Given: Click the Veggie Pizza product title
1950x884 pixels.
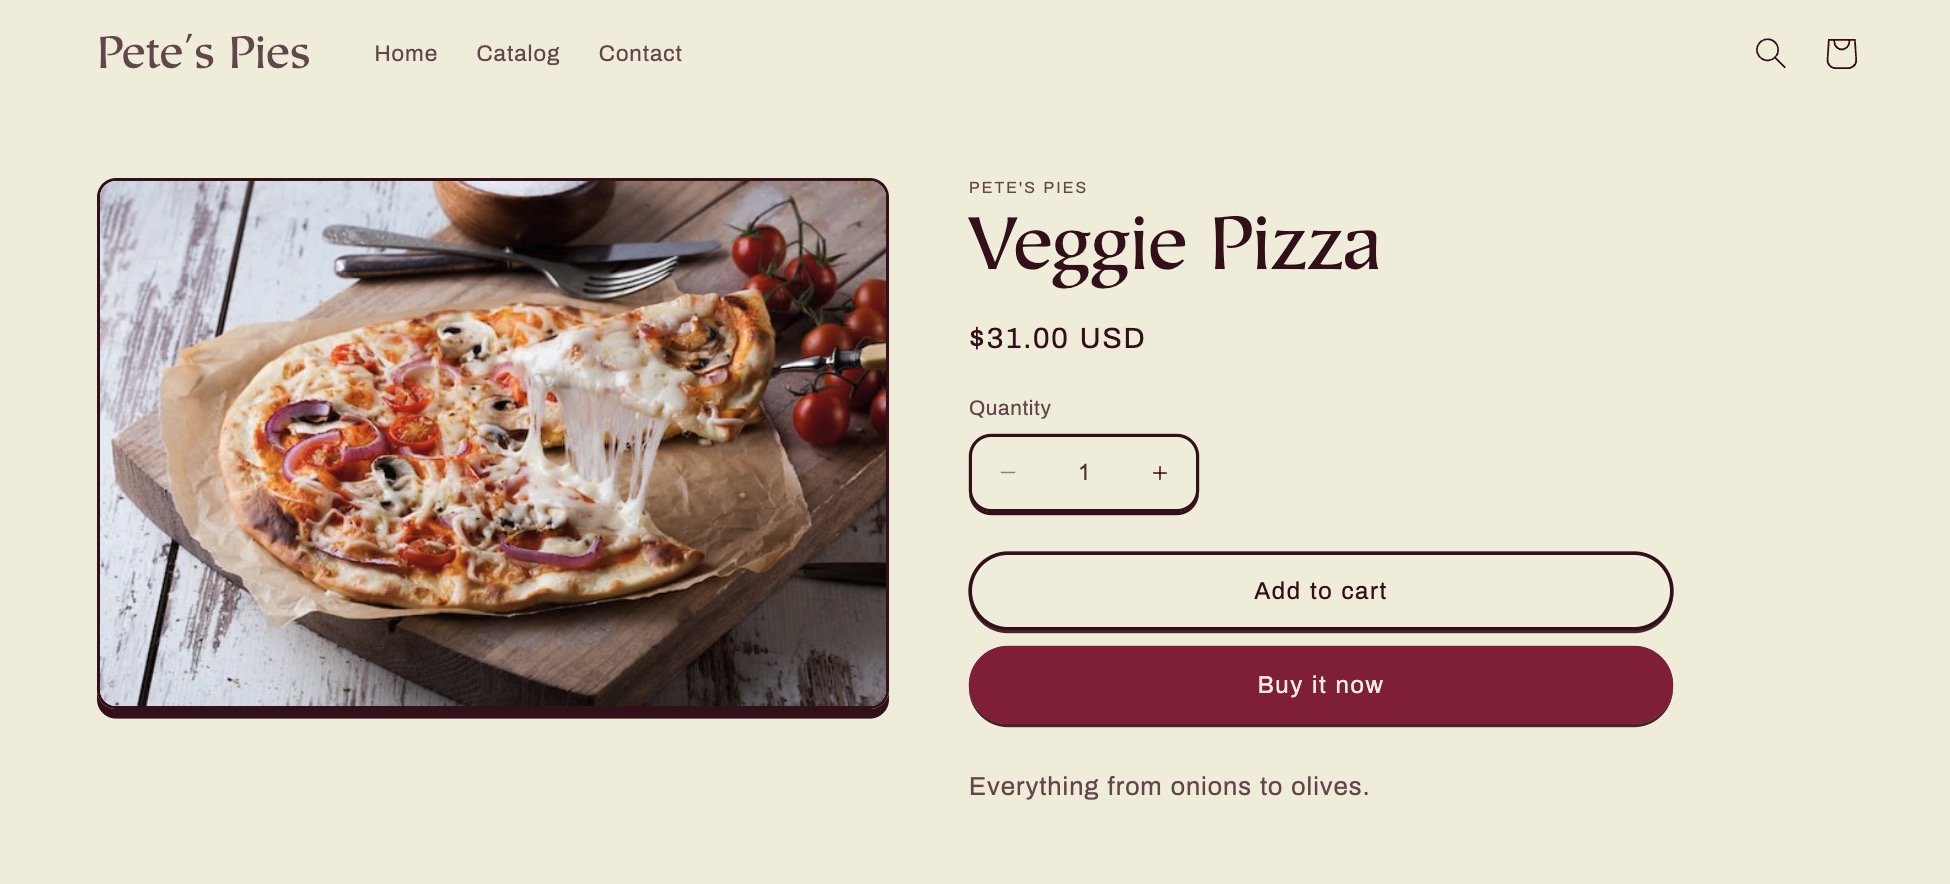Looking at the screenshot, I should click(x=1174, y=245).
